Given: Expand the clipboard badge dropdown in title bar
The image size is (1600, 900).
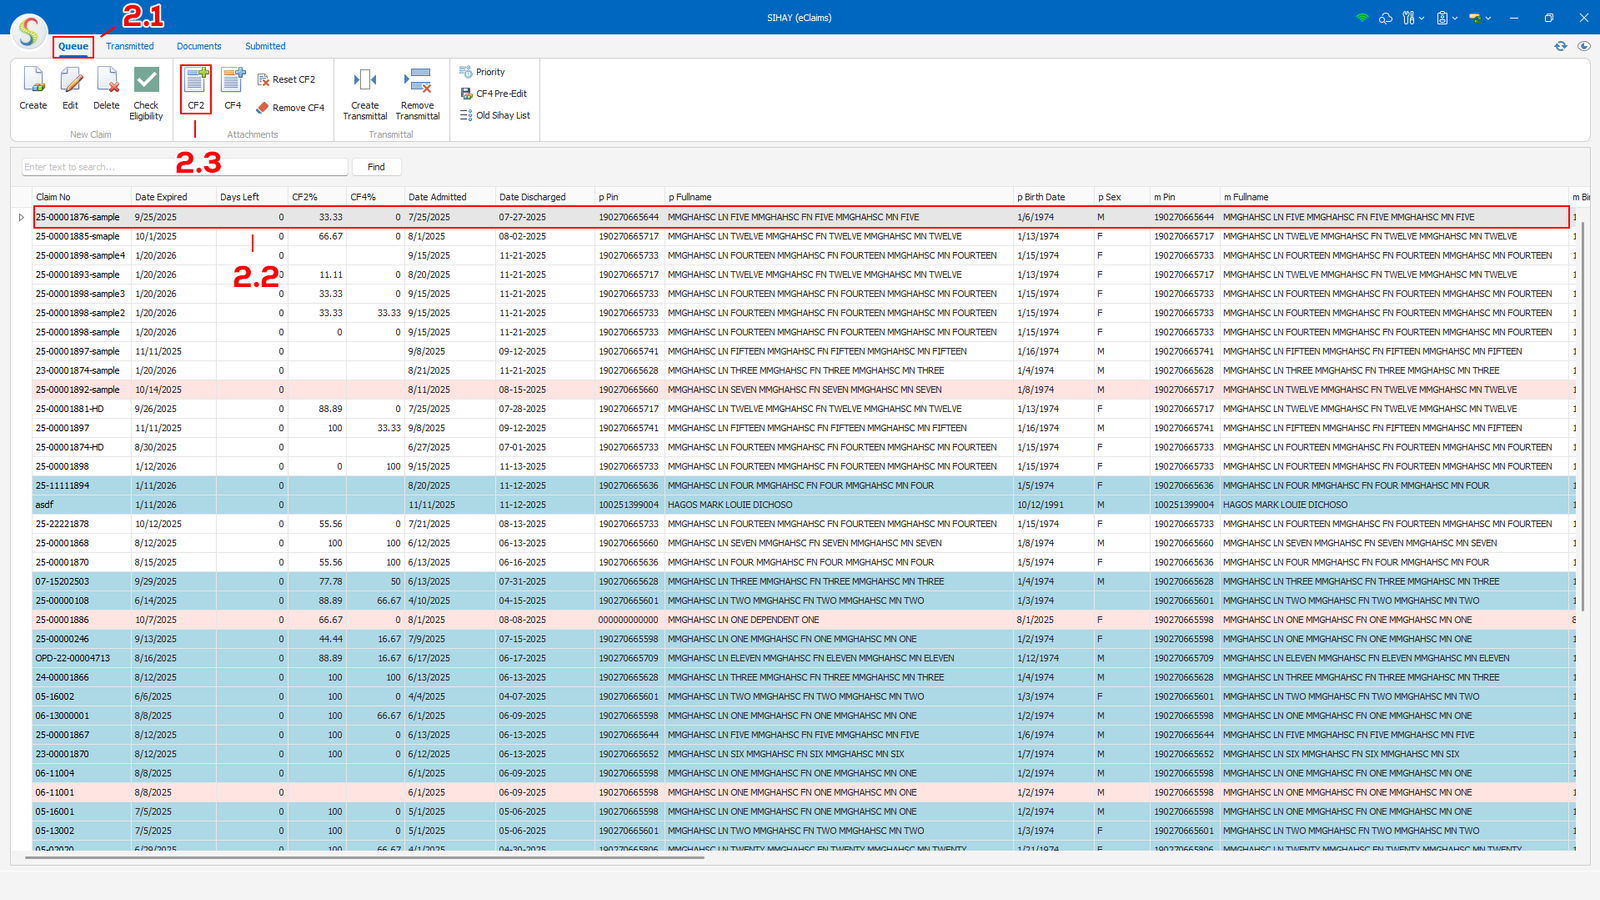Looking at the screenshot, I should [x=1445, y=18].
